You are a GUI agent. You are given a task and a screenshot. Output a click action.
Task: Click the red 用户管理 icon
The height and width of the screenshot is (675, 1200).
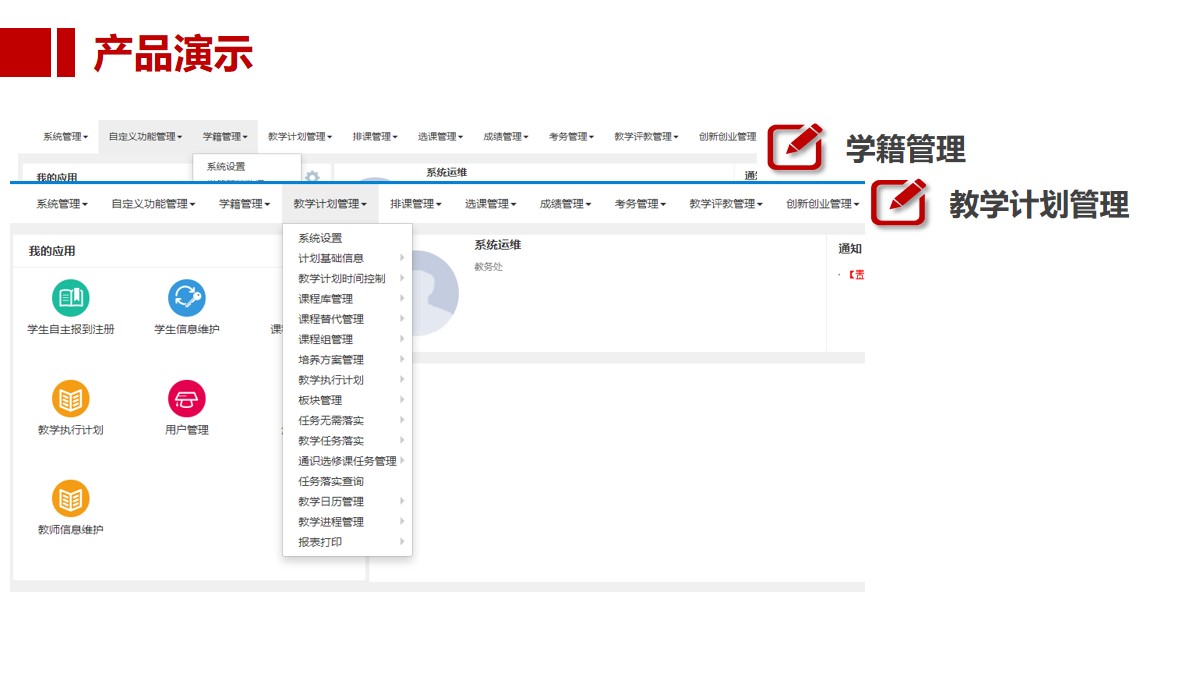pos(187,399)
